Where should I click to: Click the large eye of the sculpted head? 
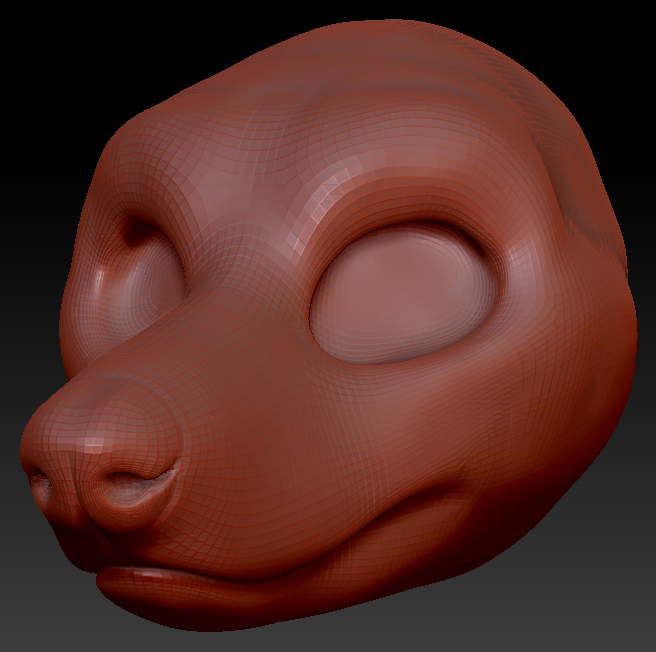tap(404, 293)
